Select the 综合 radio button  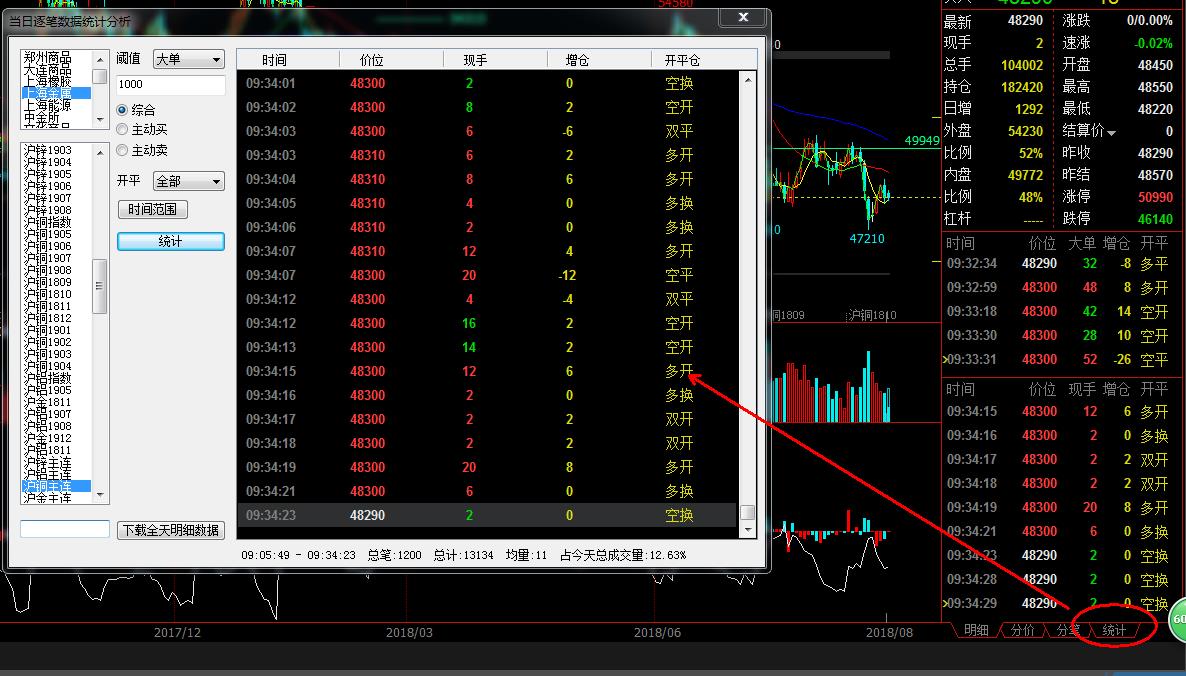[123, 110]
